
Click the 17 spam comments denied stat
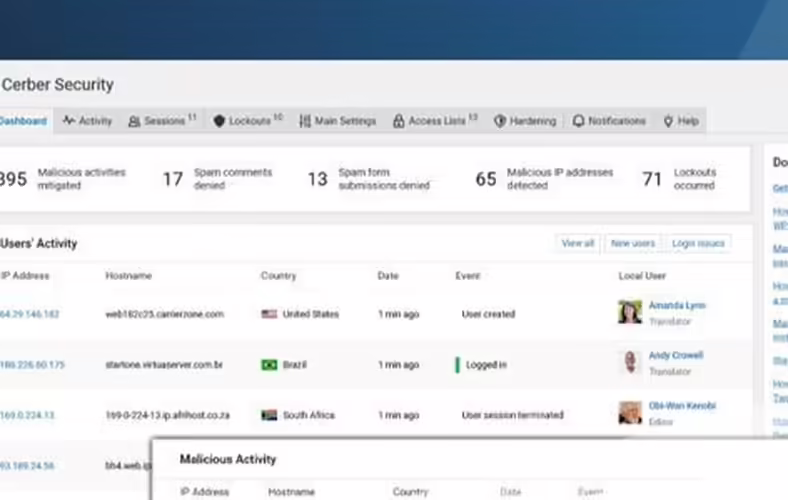point(218,179)
